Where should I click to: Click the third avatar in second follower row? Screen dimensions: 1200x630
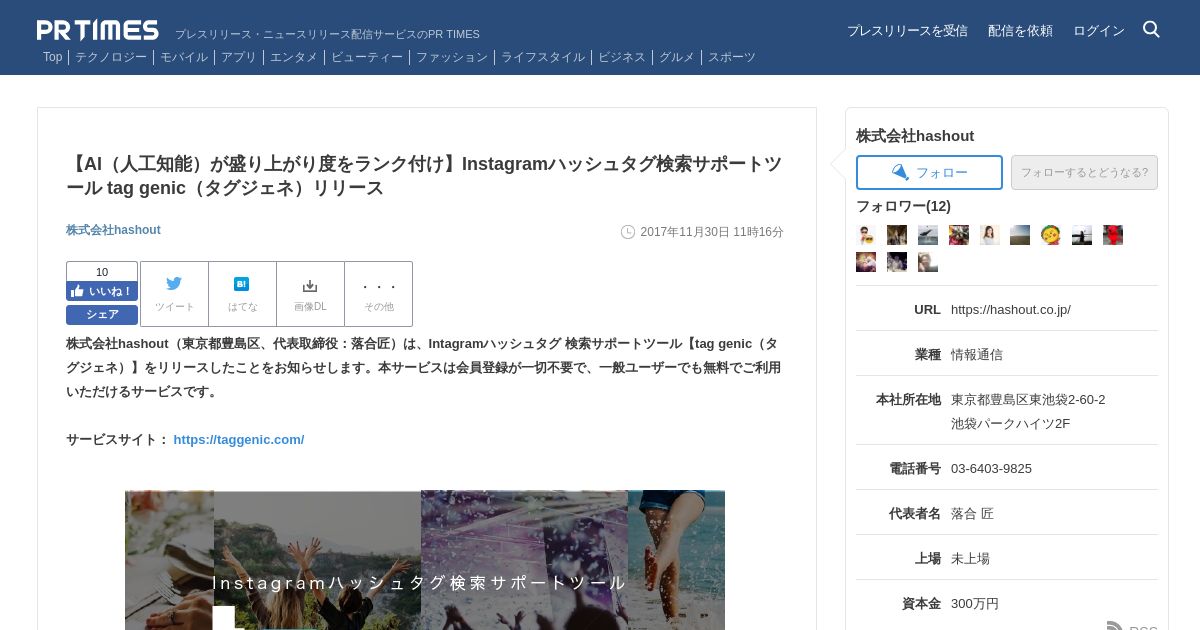[x=928, y=262]
